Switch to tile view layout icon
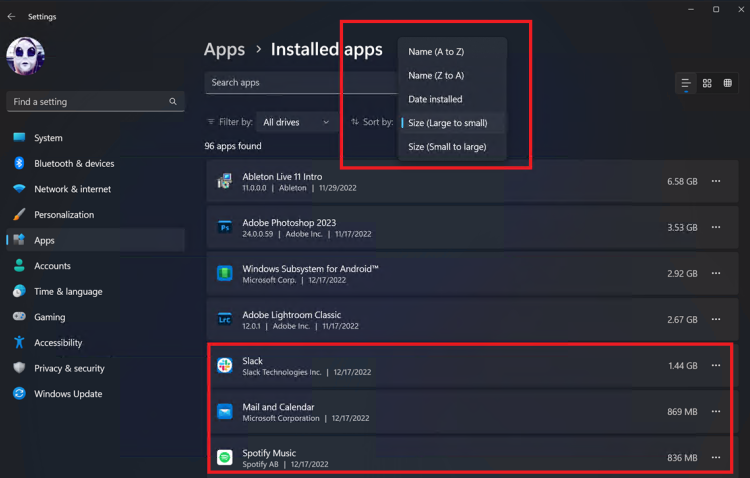750x478 pixels. point(728,83)
